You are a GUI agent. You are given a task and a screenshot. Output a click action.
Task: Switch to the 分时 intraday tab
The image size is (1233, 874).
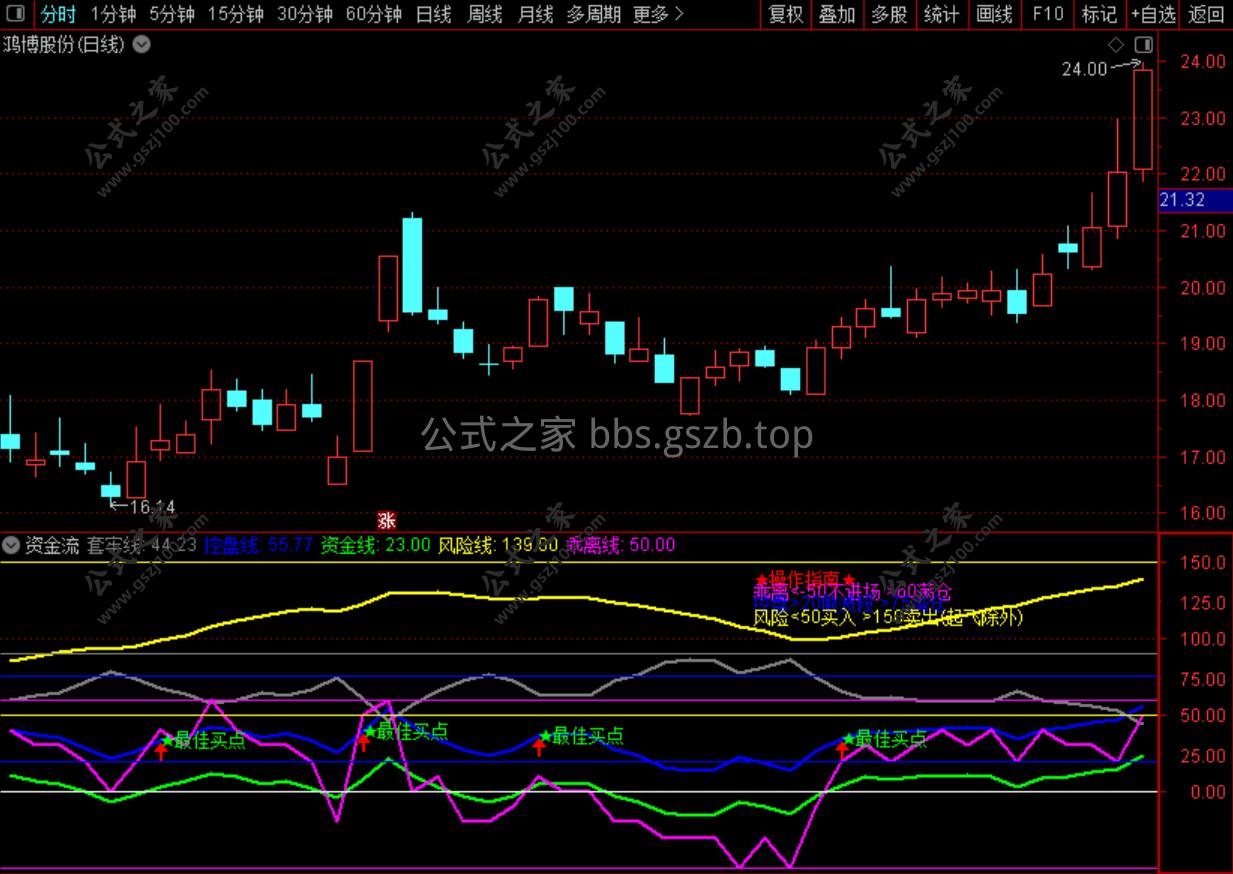click(58, 14)
